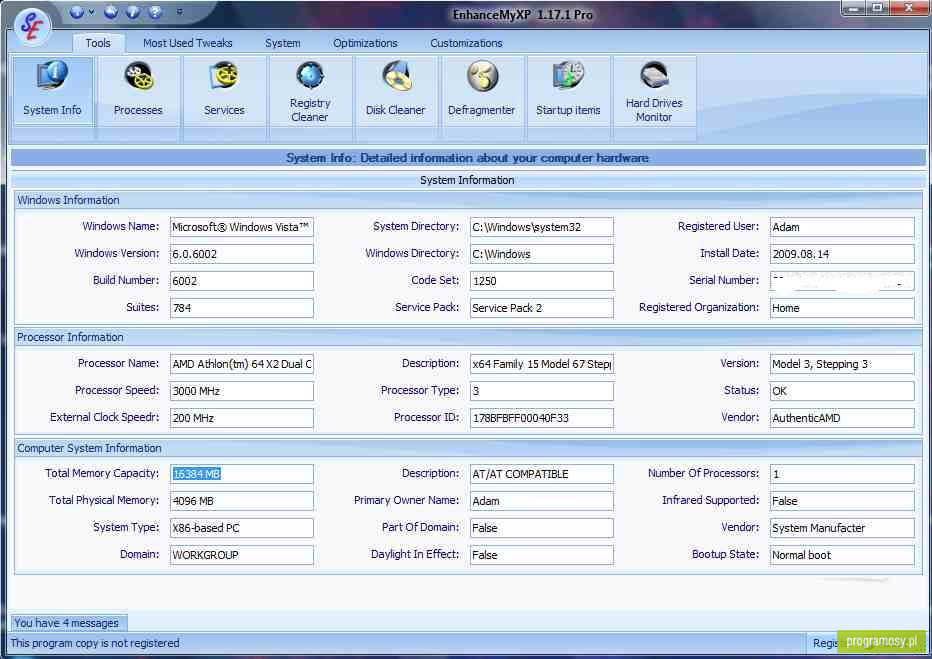The height and width of the screenshot is (659, 932).
Task: Focus the Number Of Processors field
Action: click(842, 474)
